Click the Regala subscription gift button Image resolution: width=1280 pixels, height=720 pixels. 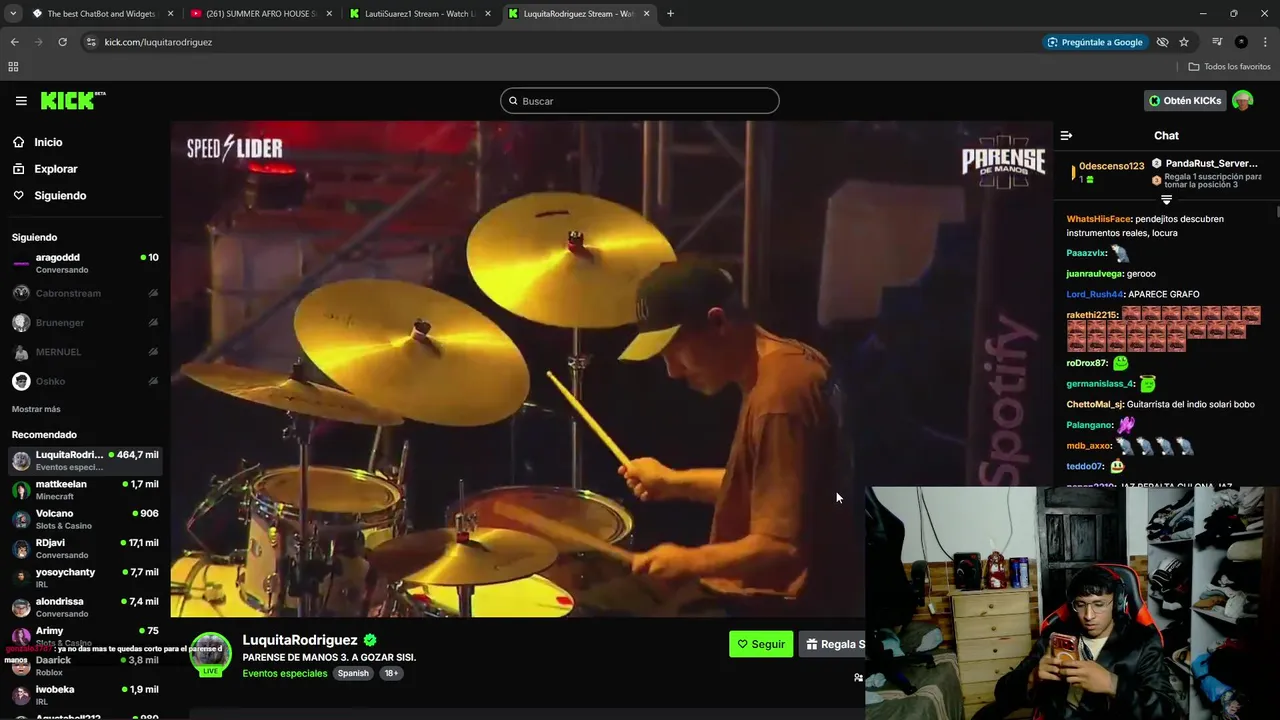(832, 644)
